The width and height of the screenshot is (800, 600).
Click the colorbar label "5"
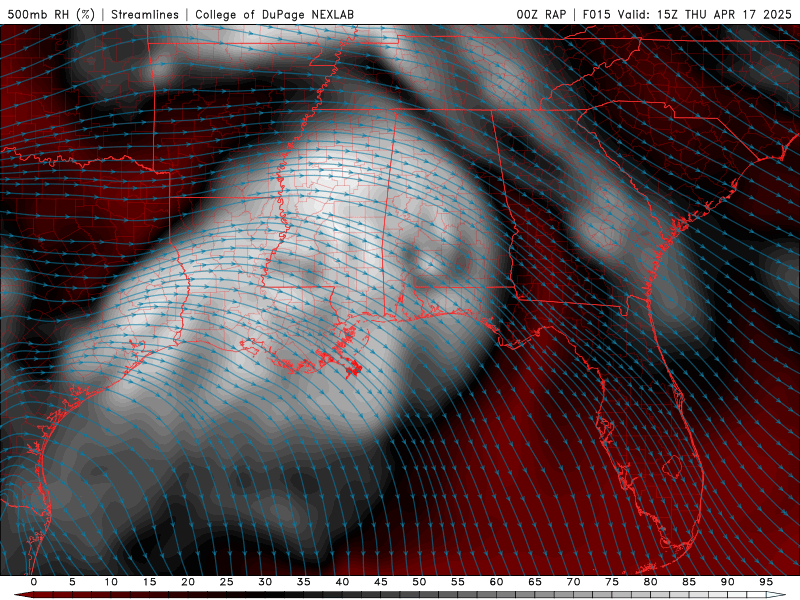coord(72,582)
